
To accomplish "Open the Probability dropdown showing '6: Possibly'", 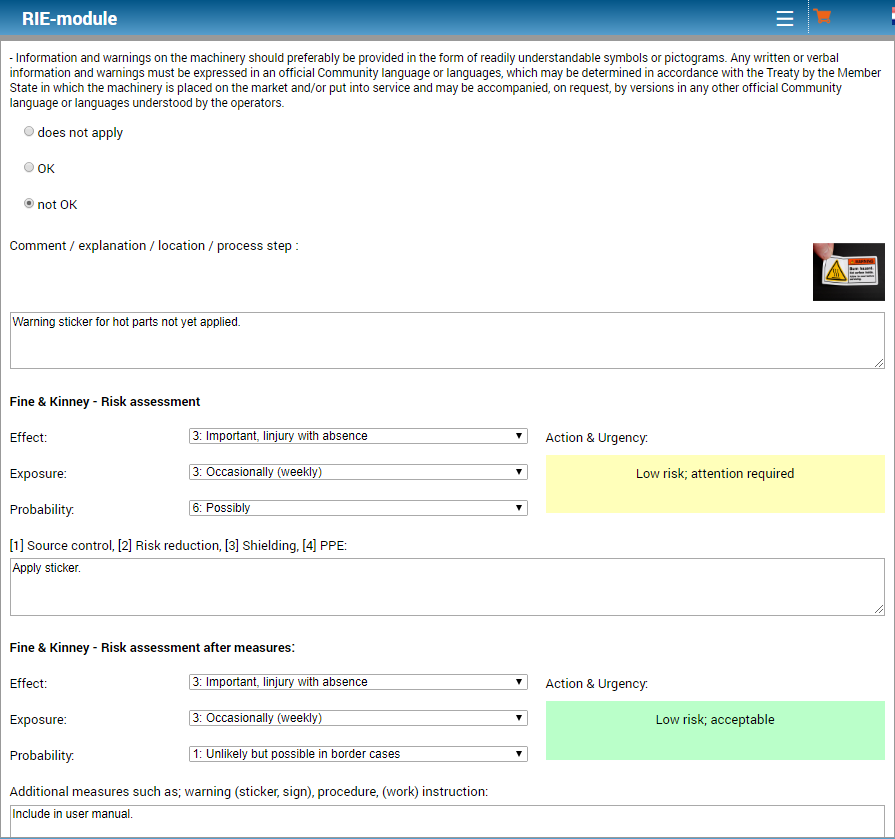I will click(358, 508).
